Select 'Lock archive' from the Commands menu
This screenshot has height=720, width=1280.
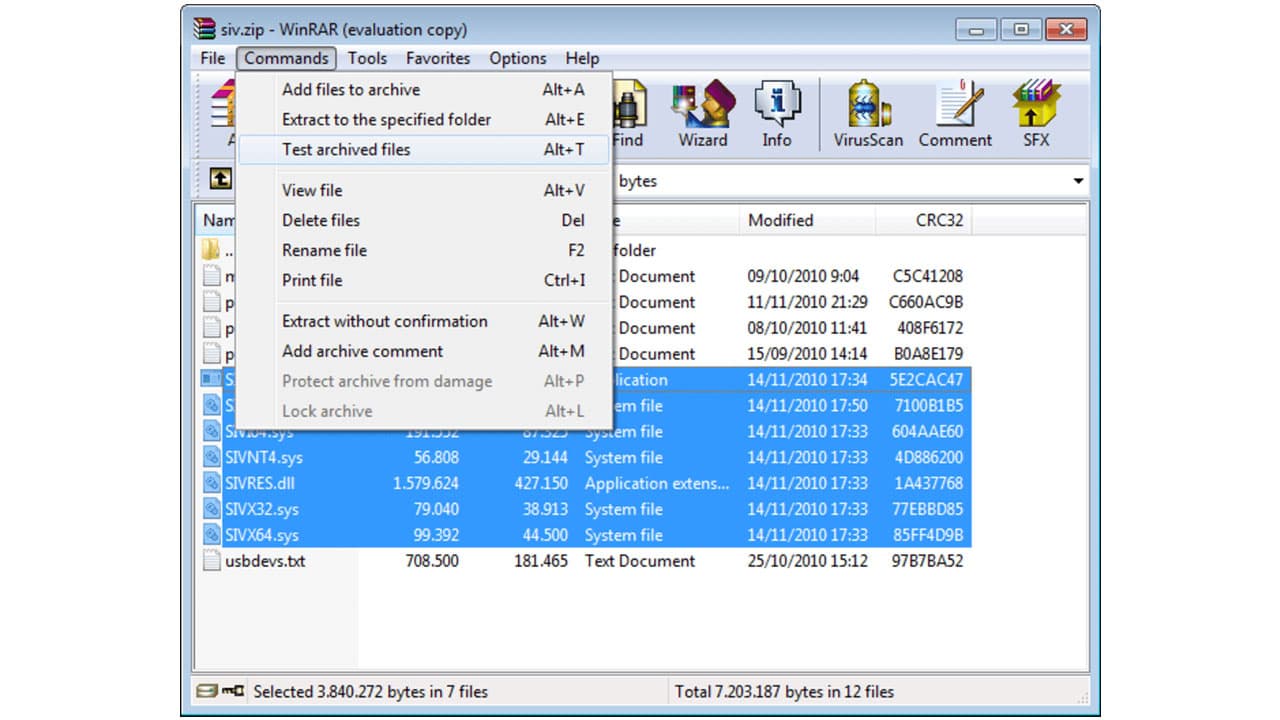tap(327, 411)
